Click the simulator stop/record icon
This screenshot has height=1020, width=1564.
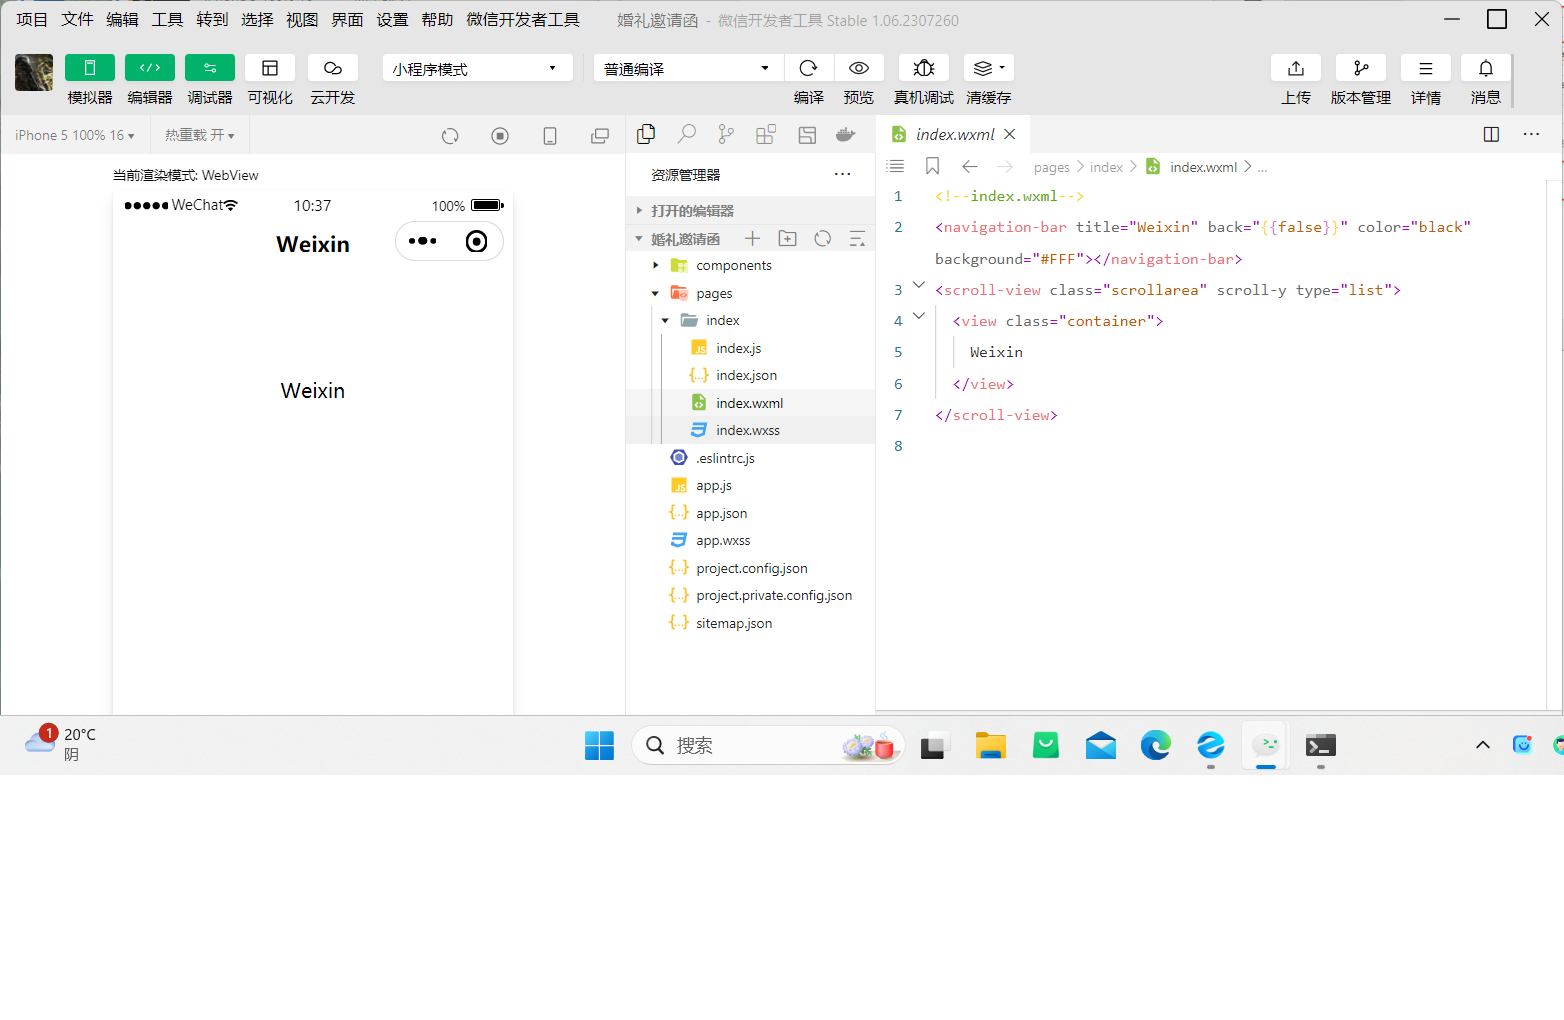[x=500, y=136]
